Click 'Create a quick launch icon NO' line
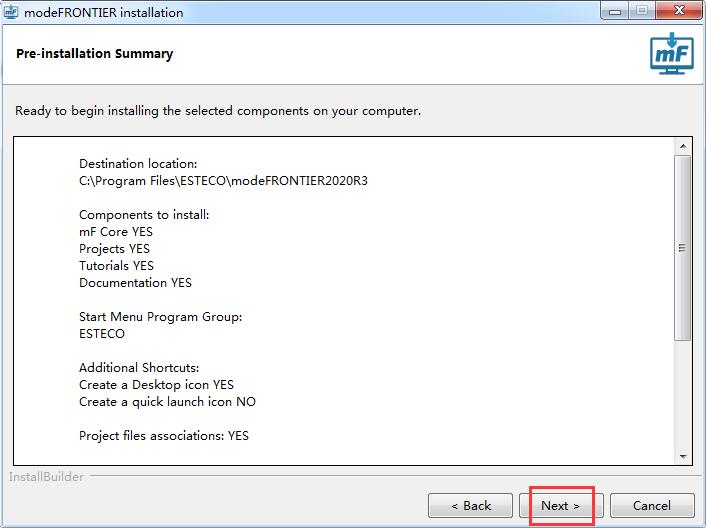The height and width of the screenshot is (528, 706). (x=167, y=401)
